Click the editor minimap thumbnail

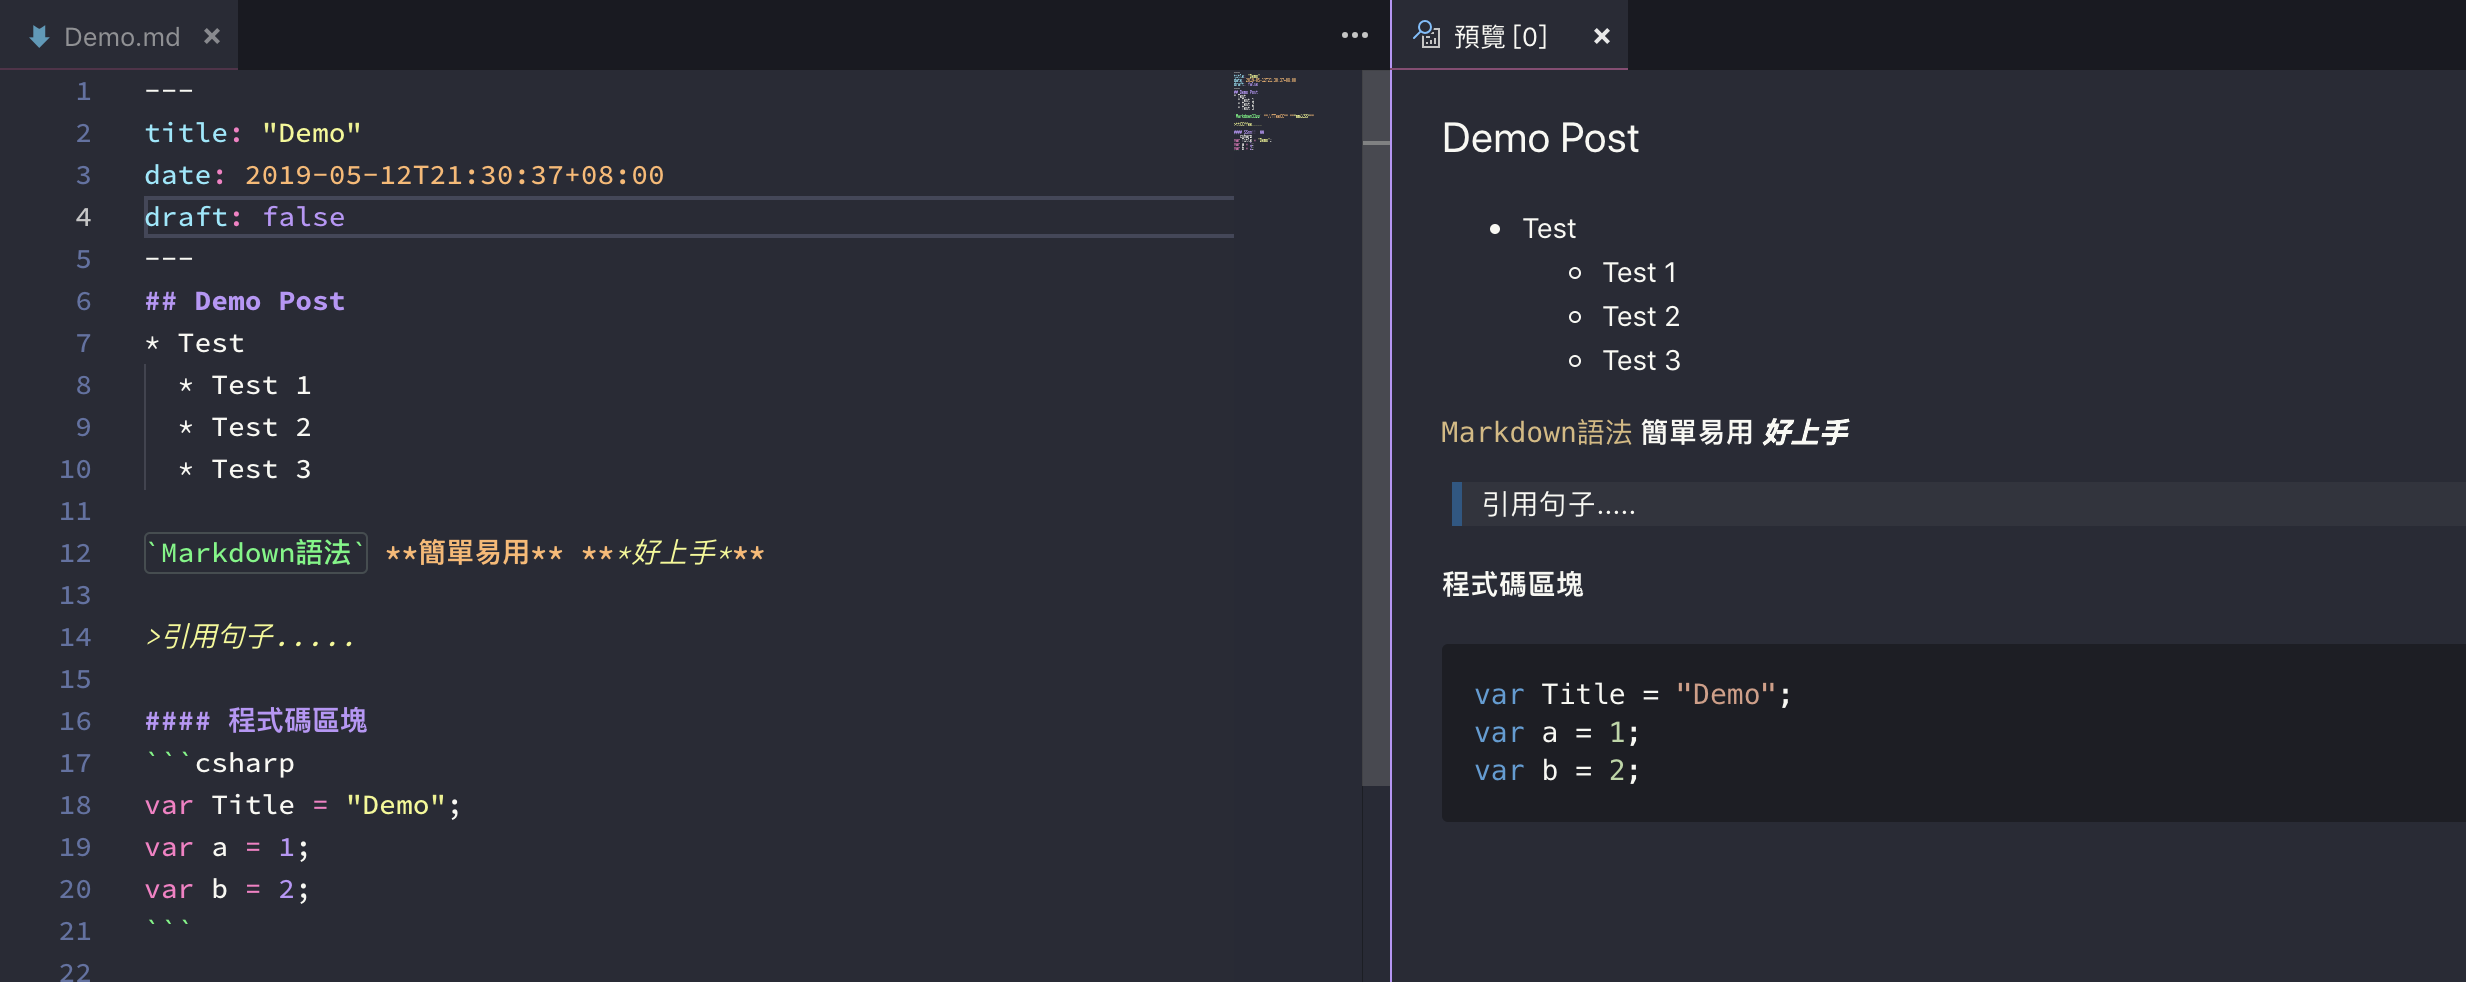click(1272, 111)
